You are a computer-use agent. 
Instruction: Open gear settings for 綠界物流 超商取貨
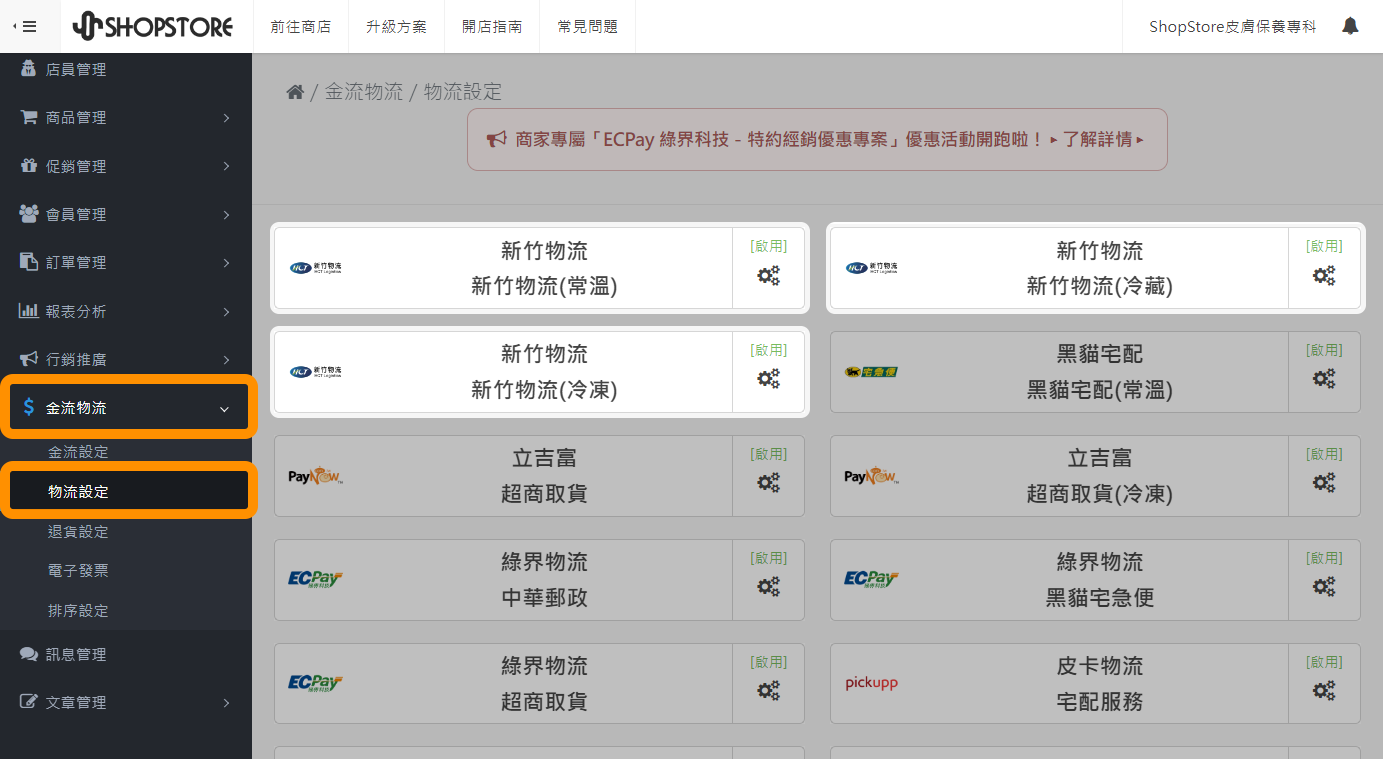[x=768, y=691]
